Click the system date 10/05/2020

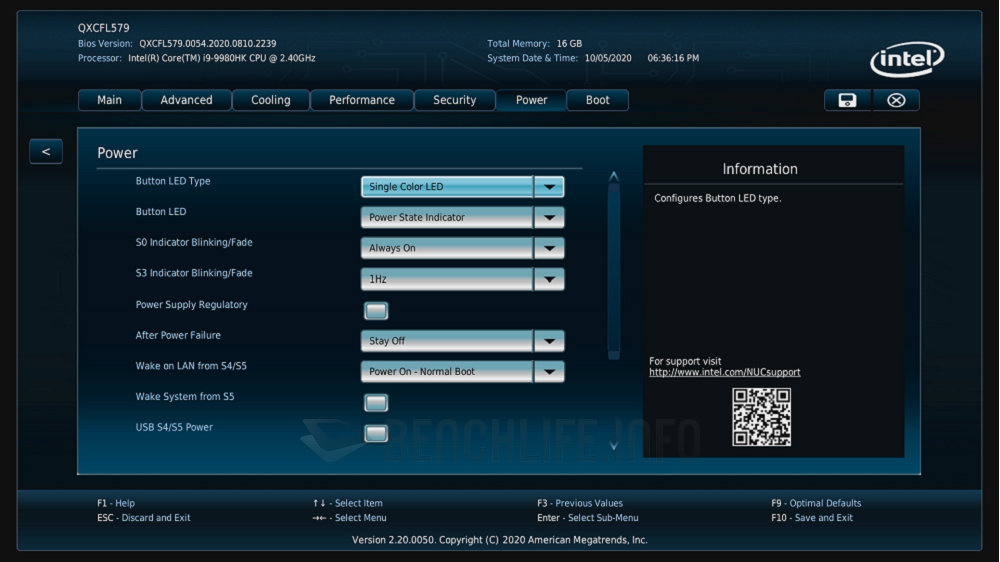pos(608,58)
